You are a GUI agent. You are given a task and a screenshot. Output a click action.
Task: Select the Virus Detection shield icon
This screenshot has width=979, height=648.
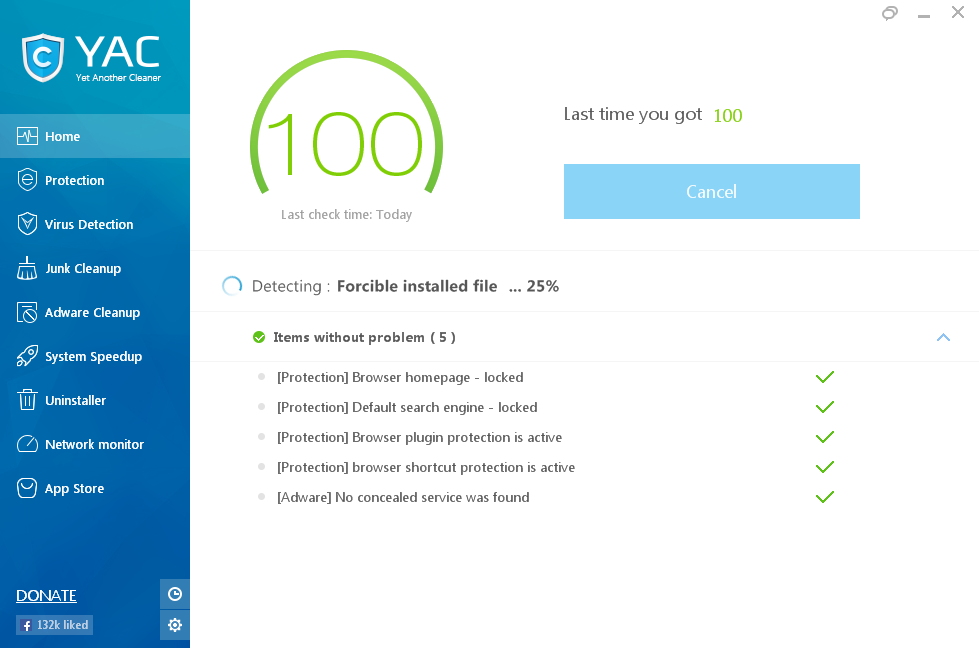(29, 224)
